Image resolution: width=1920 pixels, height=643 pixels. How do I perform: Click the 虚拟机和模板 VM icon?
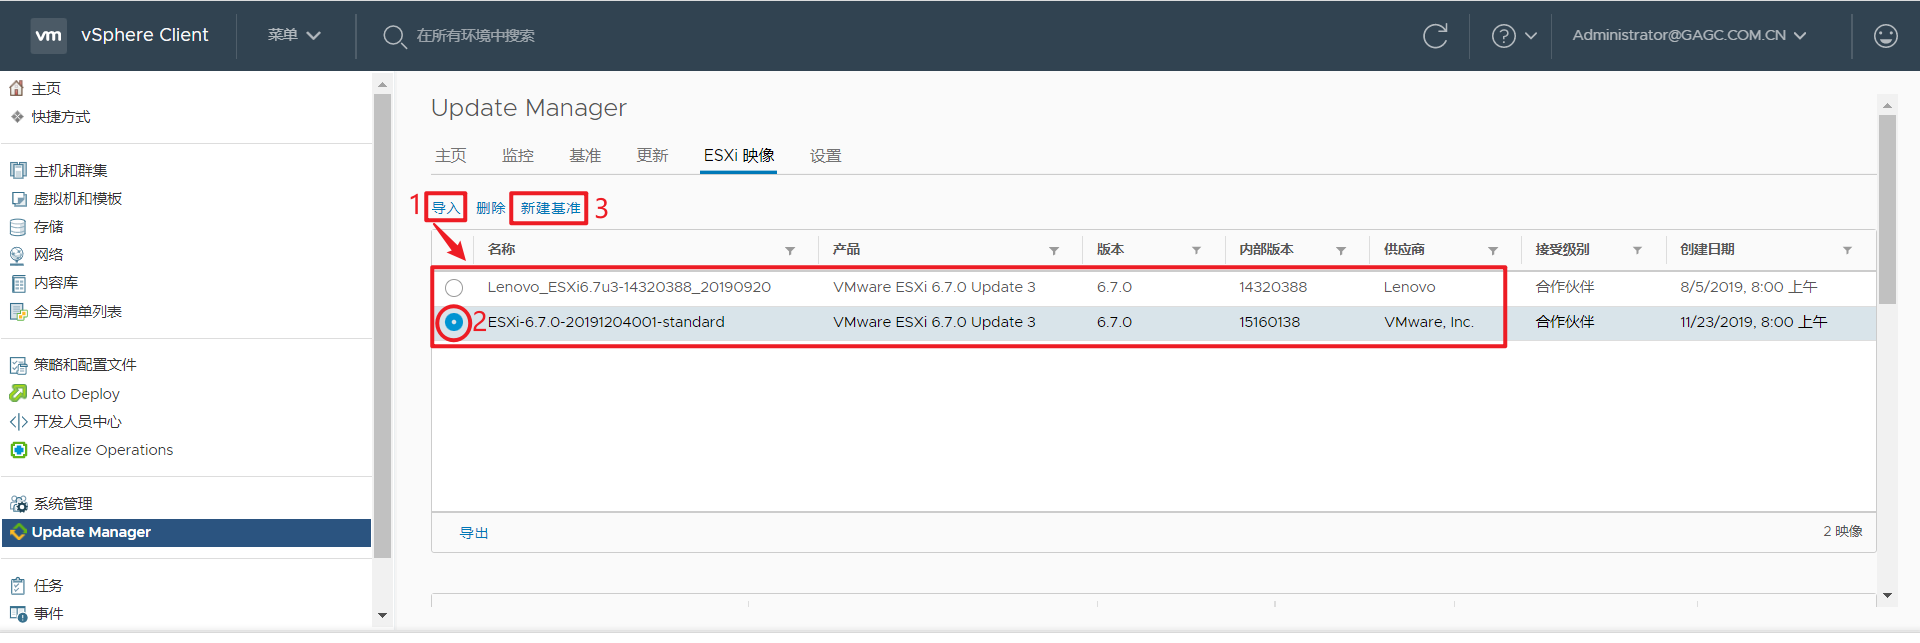tap(18, 198)
